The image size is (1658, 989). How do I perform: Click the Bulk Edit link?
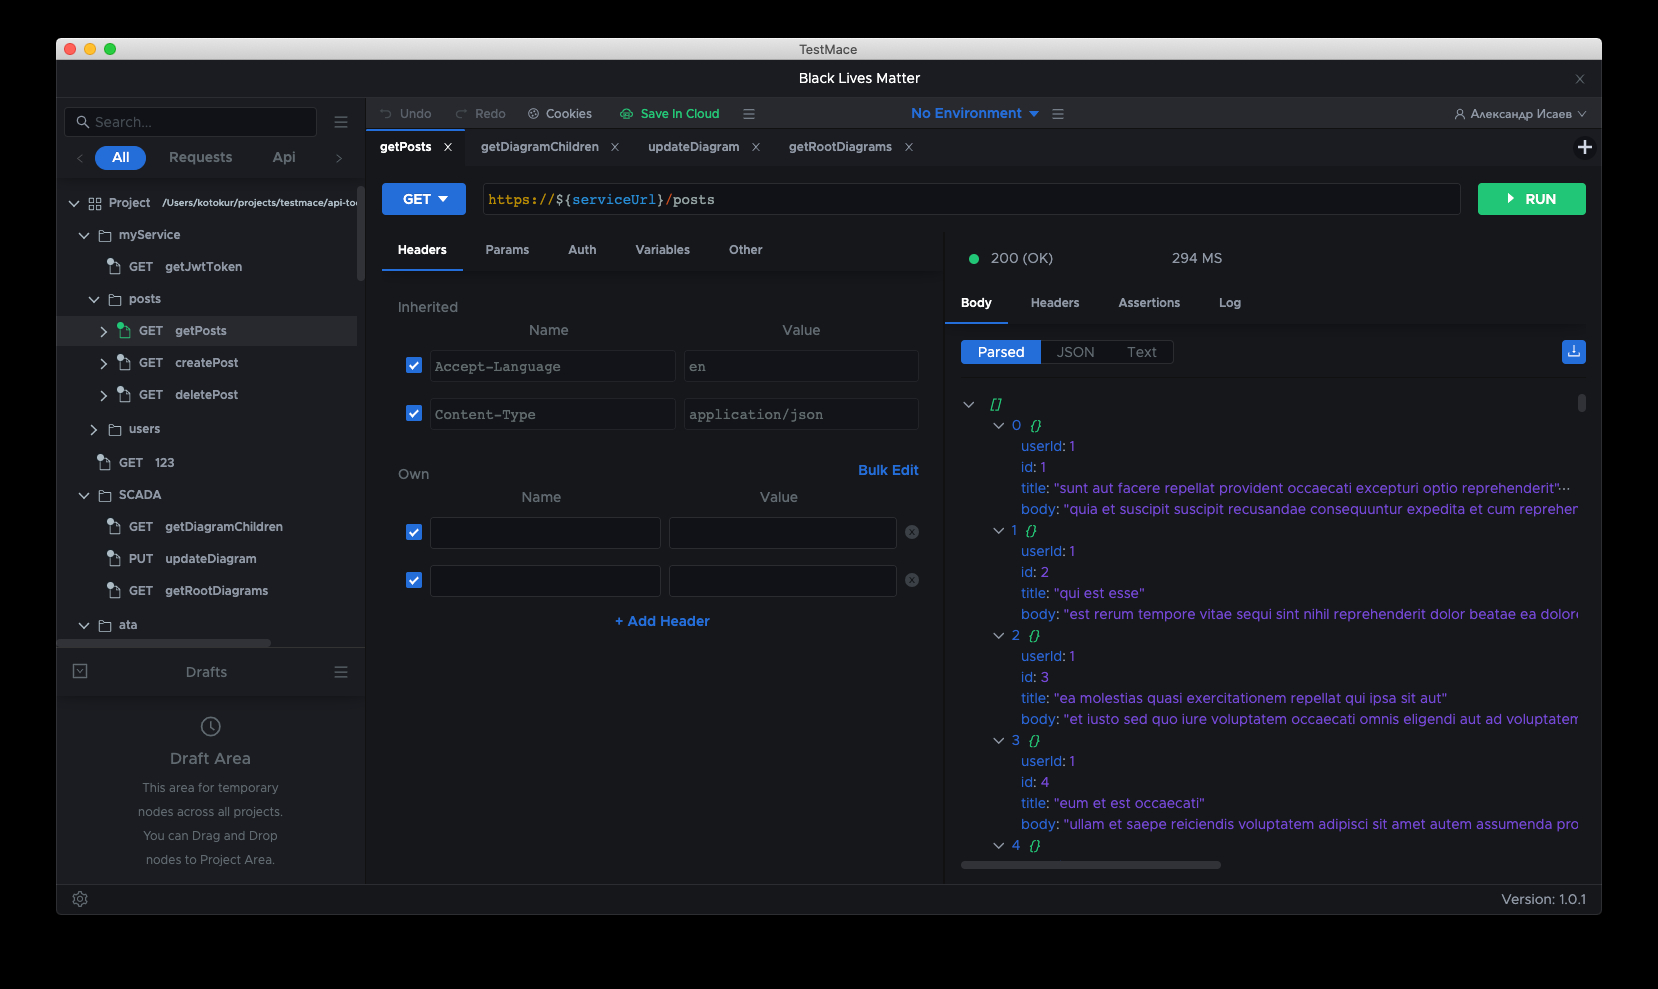tap(888, 470)
